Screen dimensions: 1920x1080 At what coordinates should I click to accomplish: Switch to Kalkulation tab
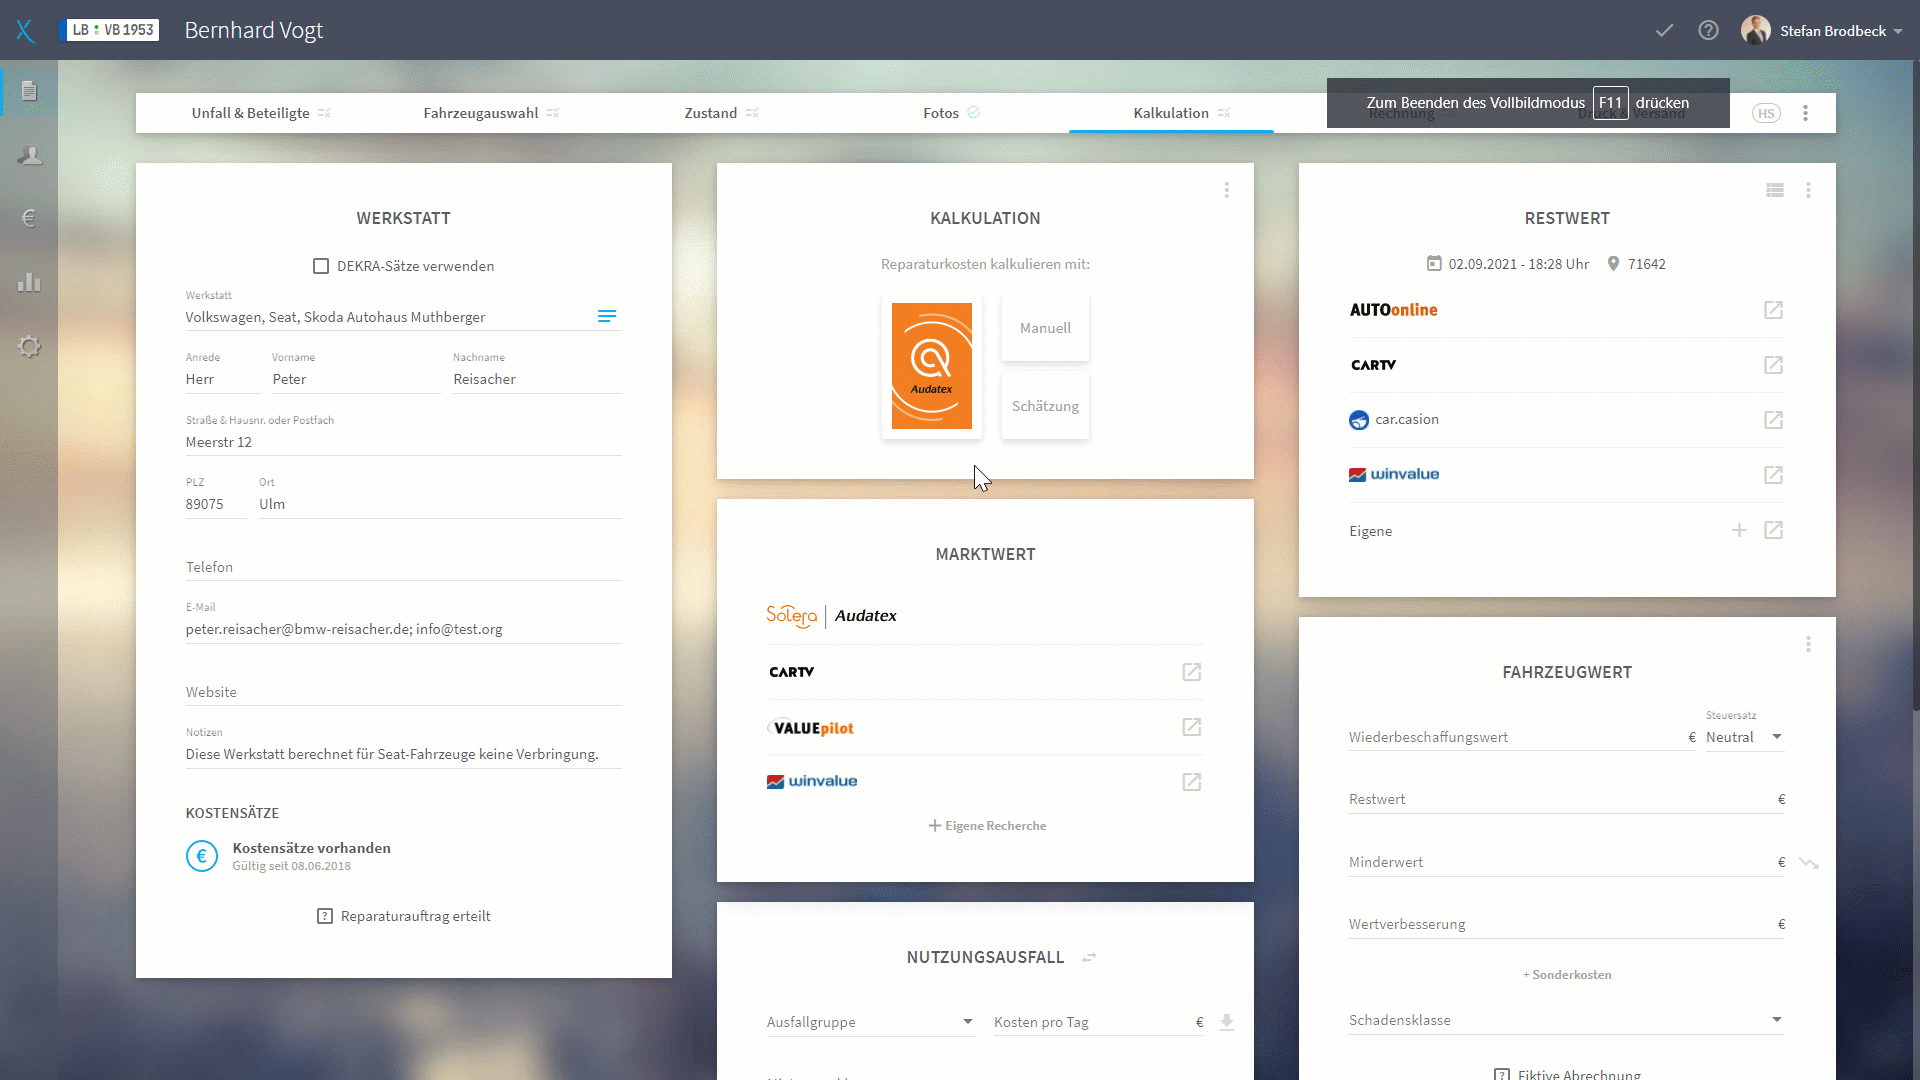tap(1171, 113)
